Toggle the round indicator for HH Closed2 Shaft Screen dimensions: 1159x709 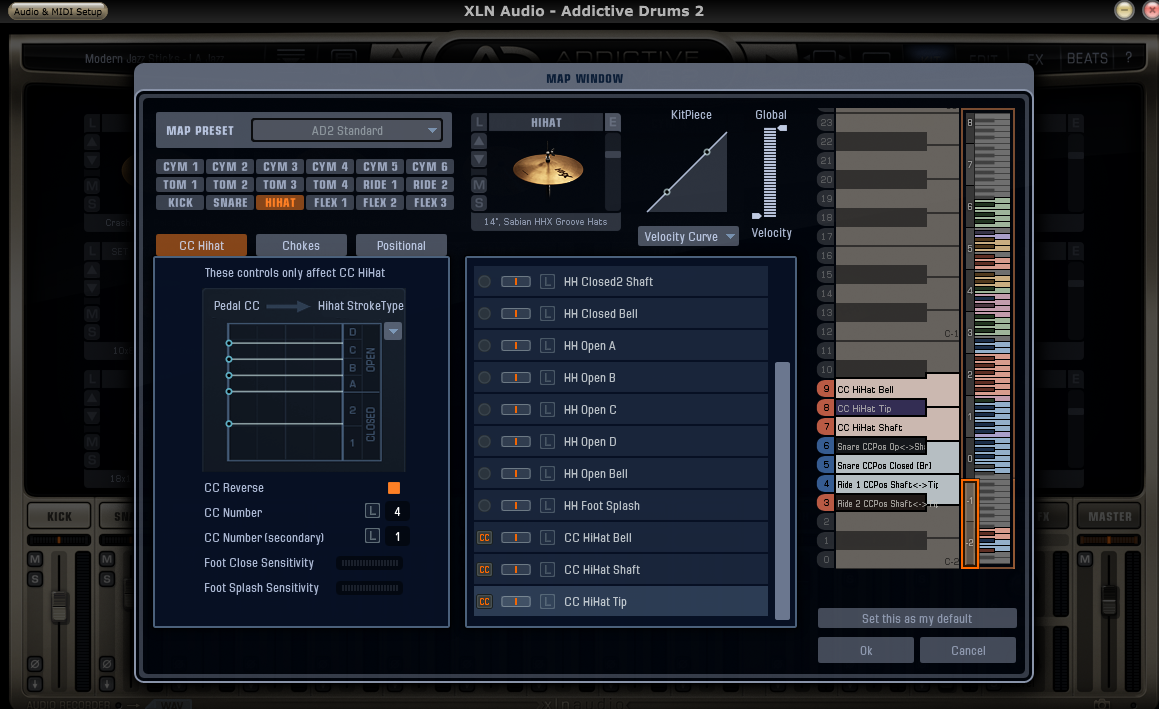pyautogui.click(x=484, y=282)
